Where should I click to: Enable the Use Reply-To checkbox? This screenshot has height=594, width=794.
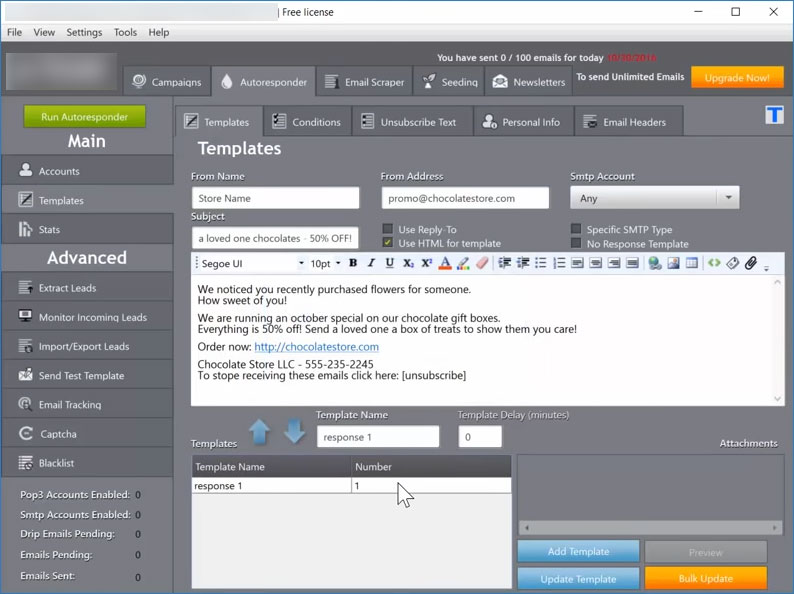click(x=389, y=229)
